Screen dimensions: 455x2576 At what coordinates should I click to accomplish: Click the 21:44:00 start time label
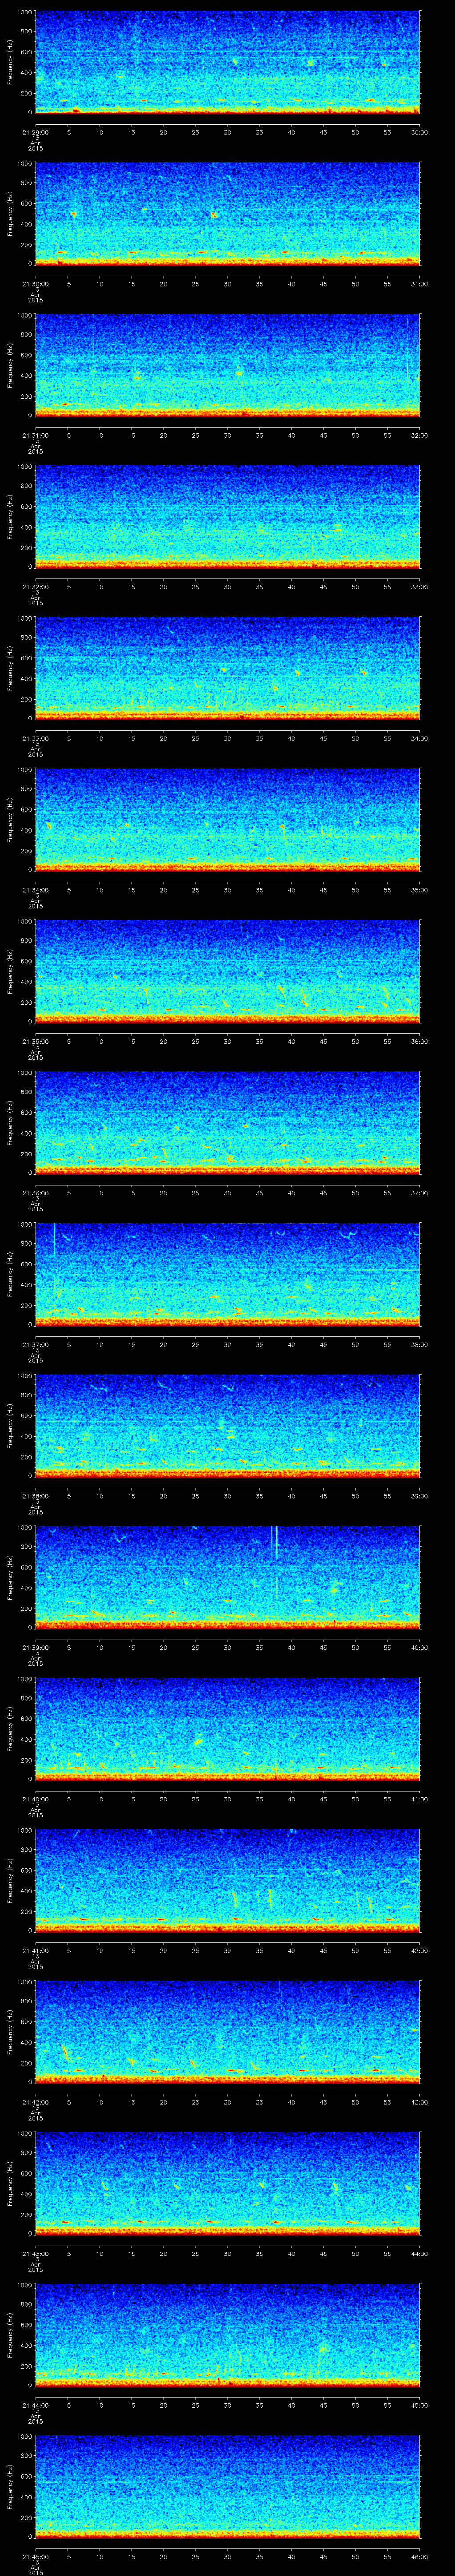pyautogui.click(x=35, y=2405)
